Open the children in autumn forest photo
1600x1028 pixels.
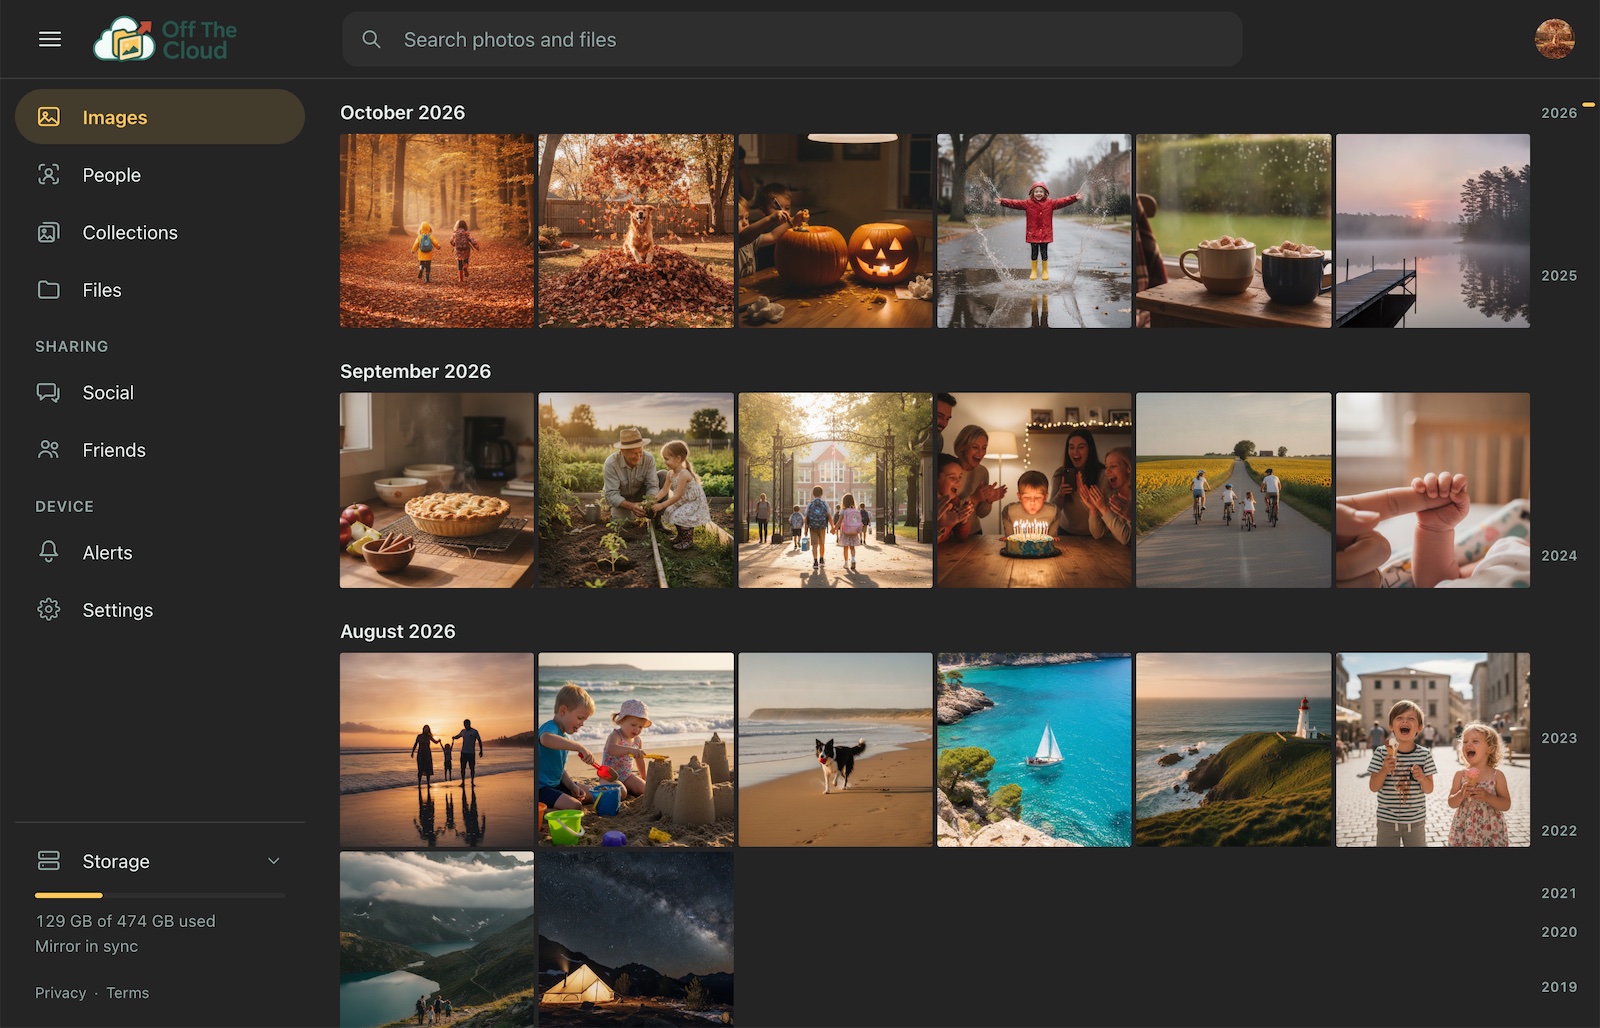(437, 231)
